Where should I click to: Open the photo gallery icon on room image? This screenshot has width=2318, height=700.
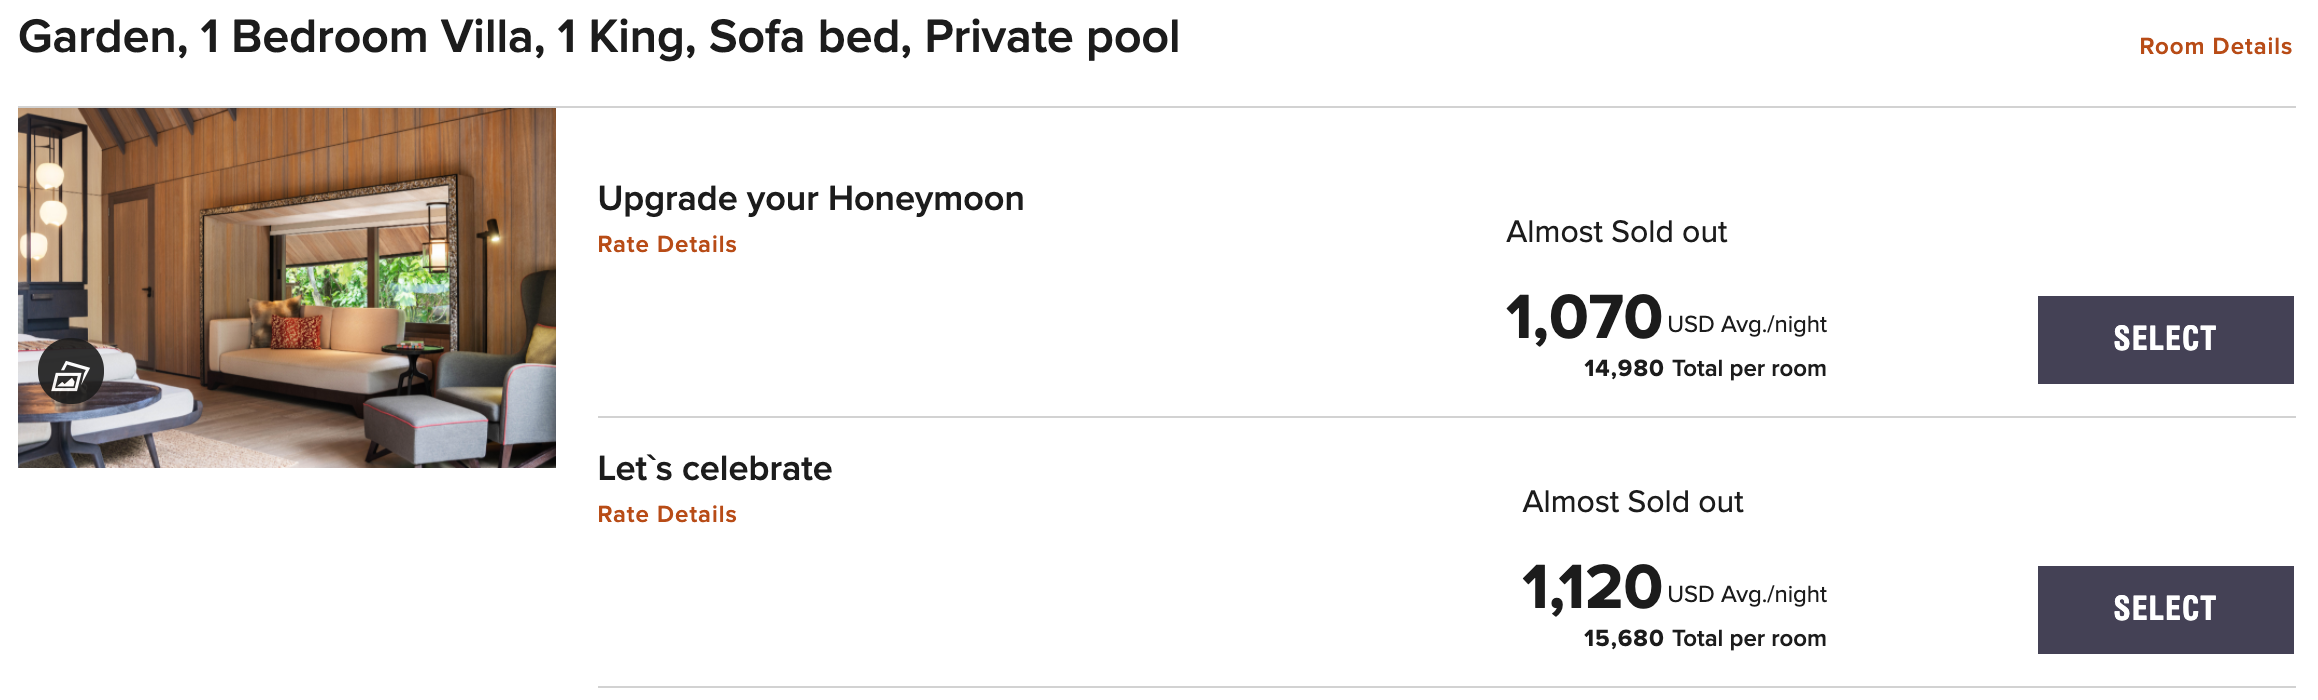tap(70, 373)
